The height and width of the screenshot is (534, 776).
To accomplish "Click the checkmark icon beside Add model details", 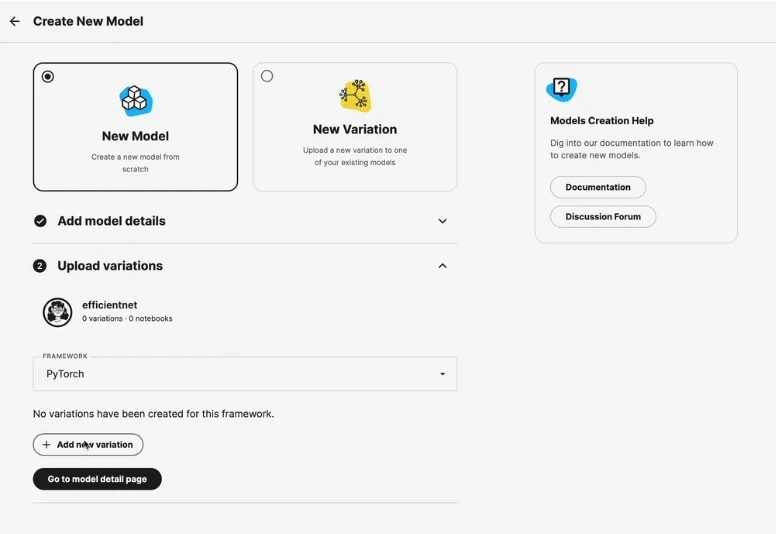I will click(x=40, y=221).
